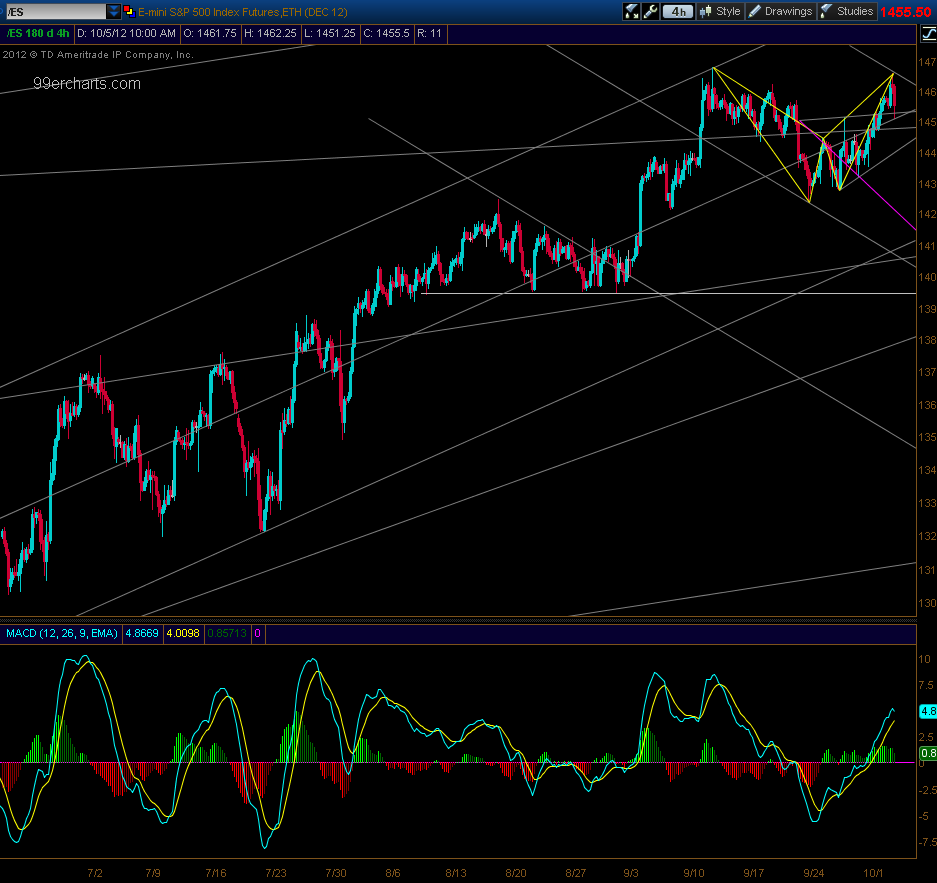Open chart settings wrench icon
The image size is (937, 883).
(x=651, y=11)
